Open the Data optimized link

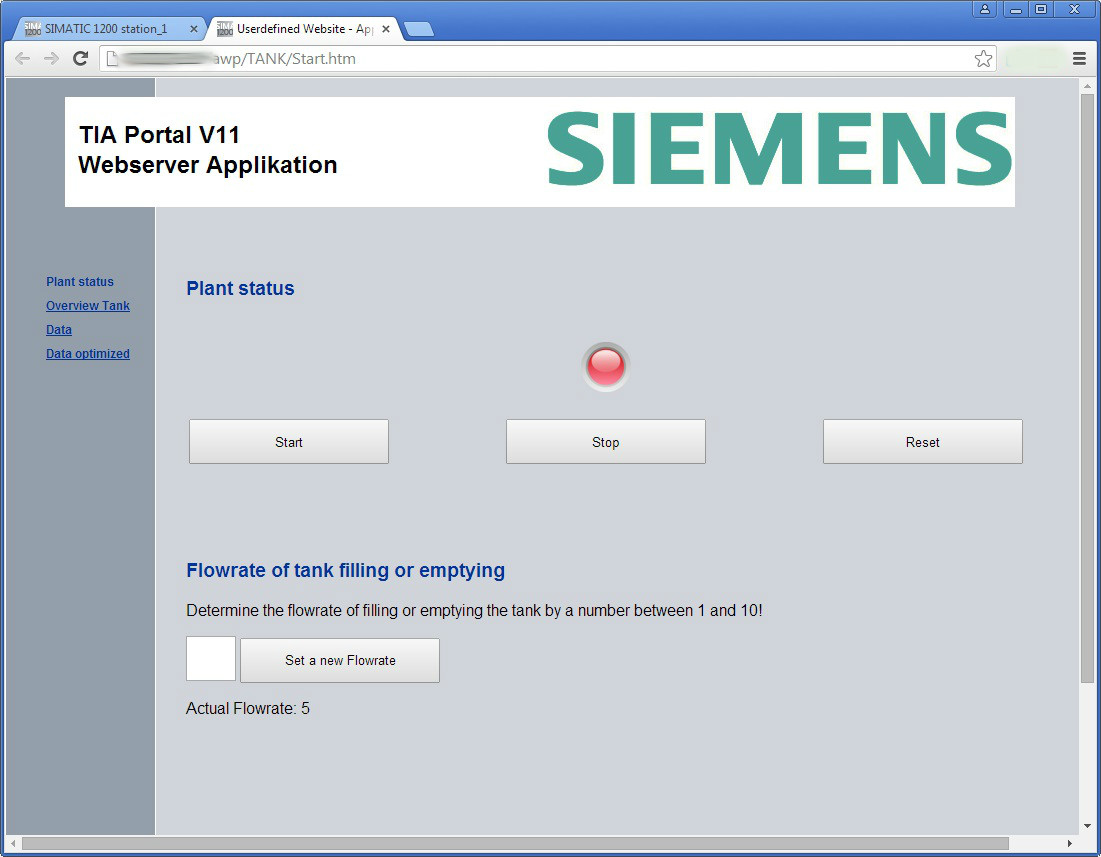tap(88, 354)
